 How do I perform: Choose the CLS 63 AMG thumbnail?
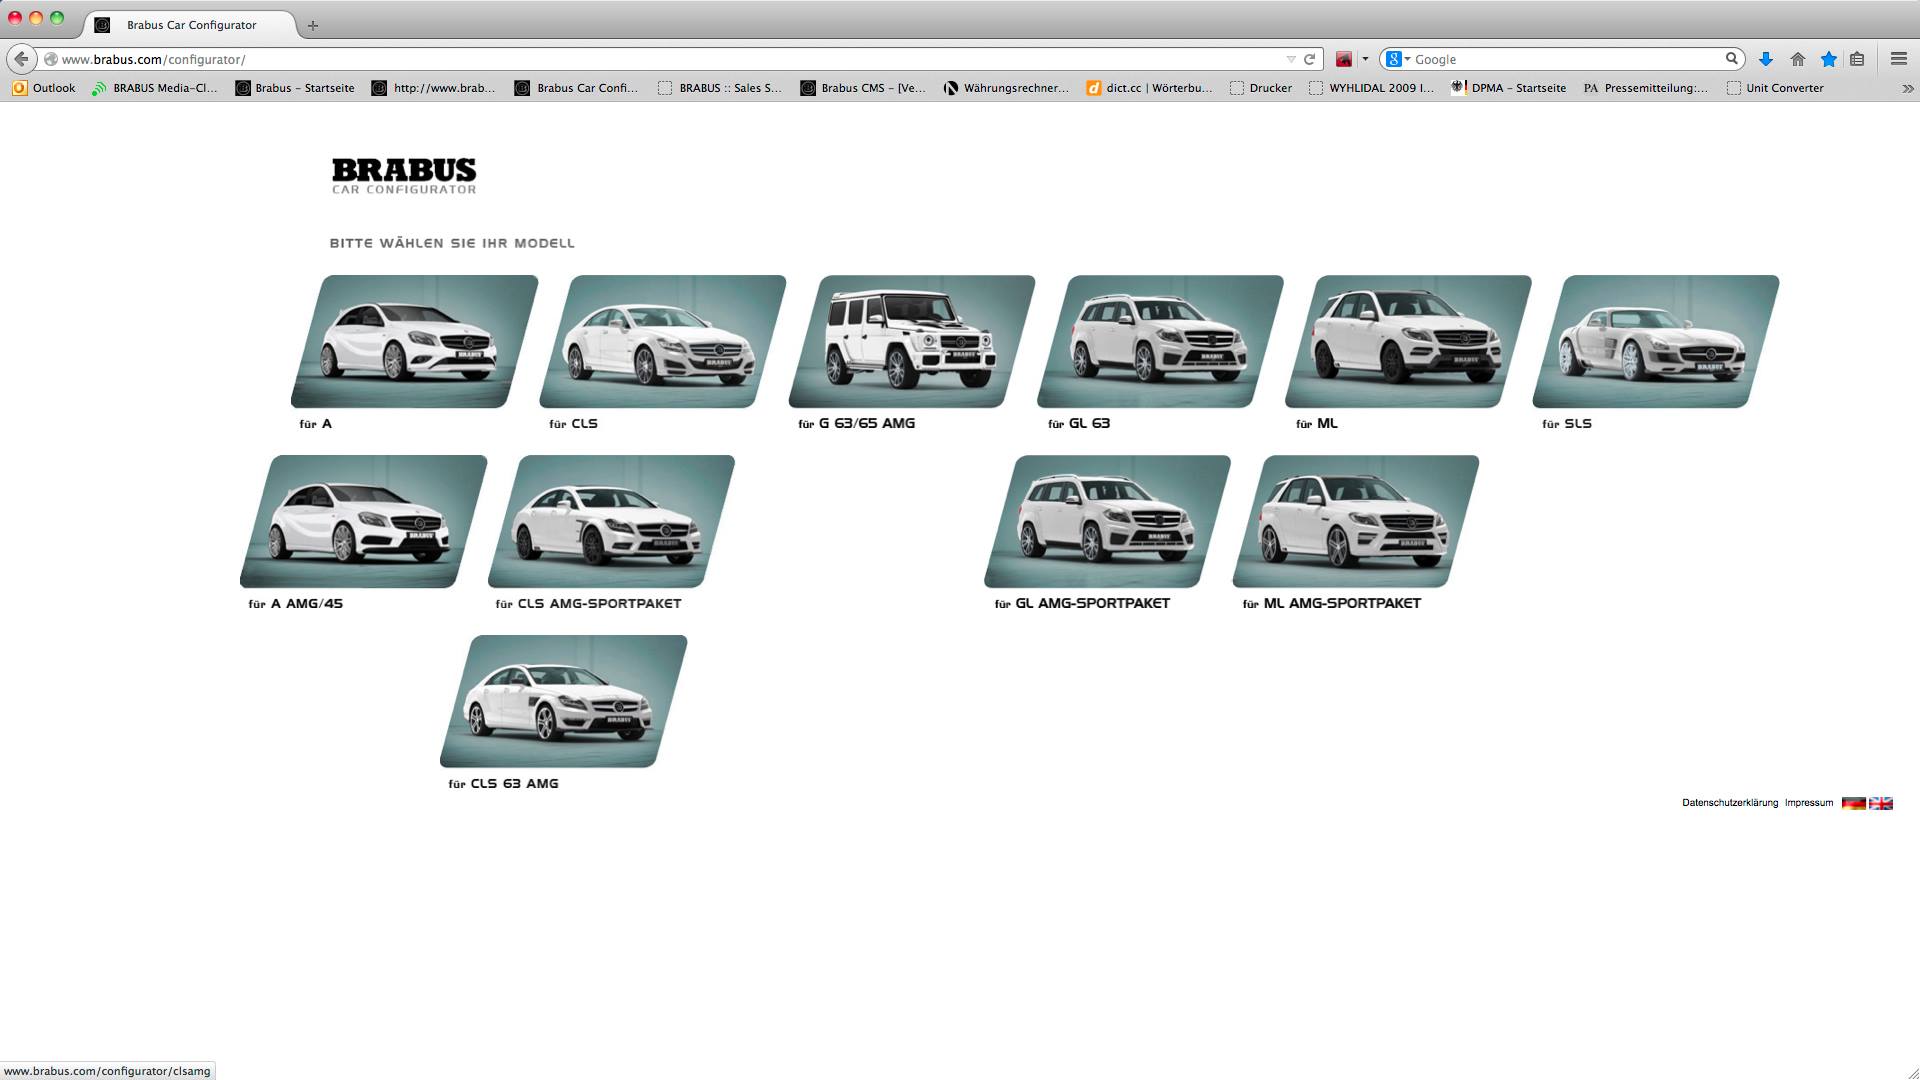pyautogui.click(x=564, y=701)
